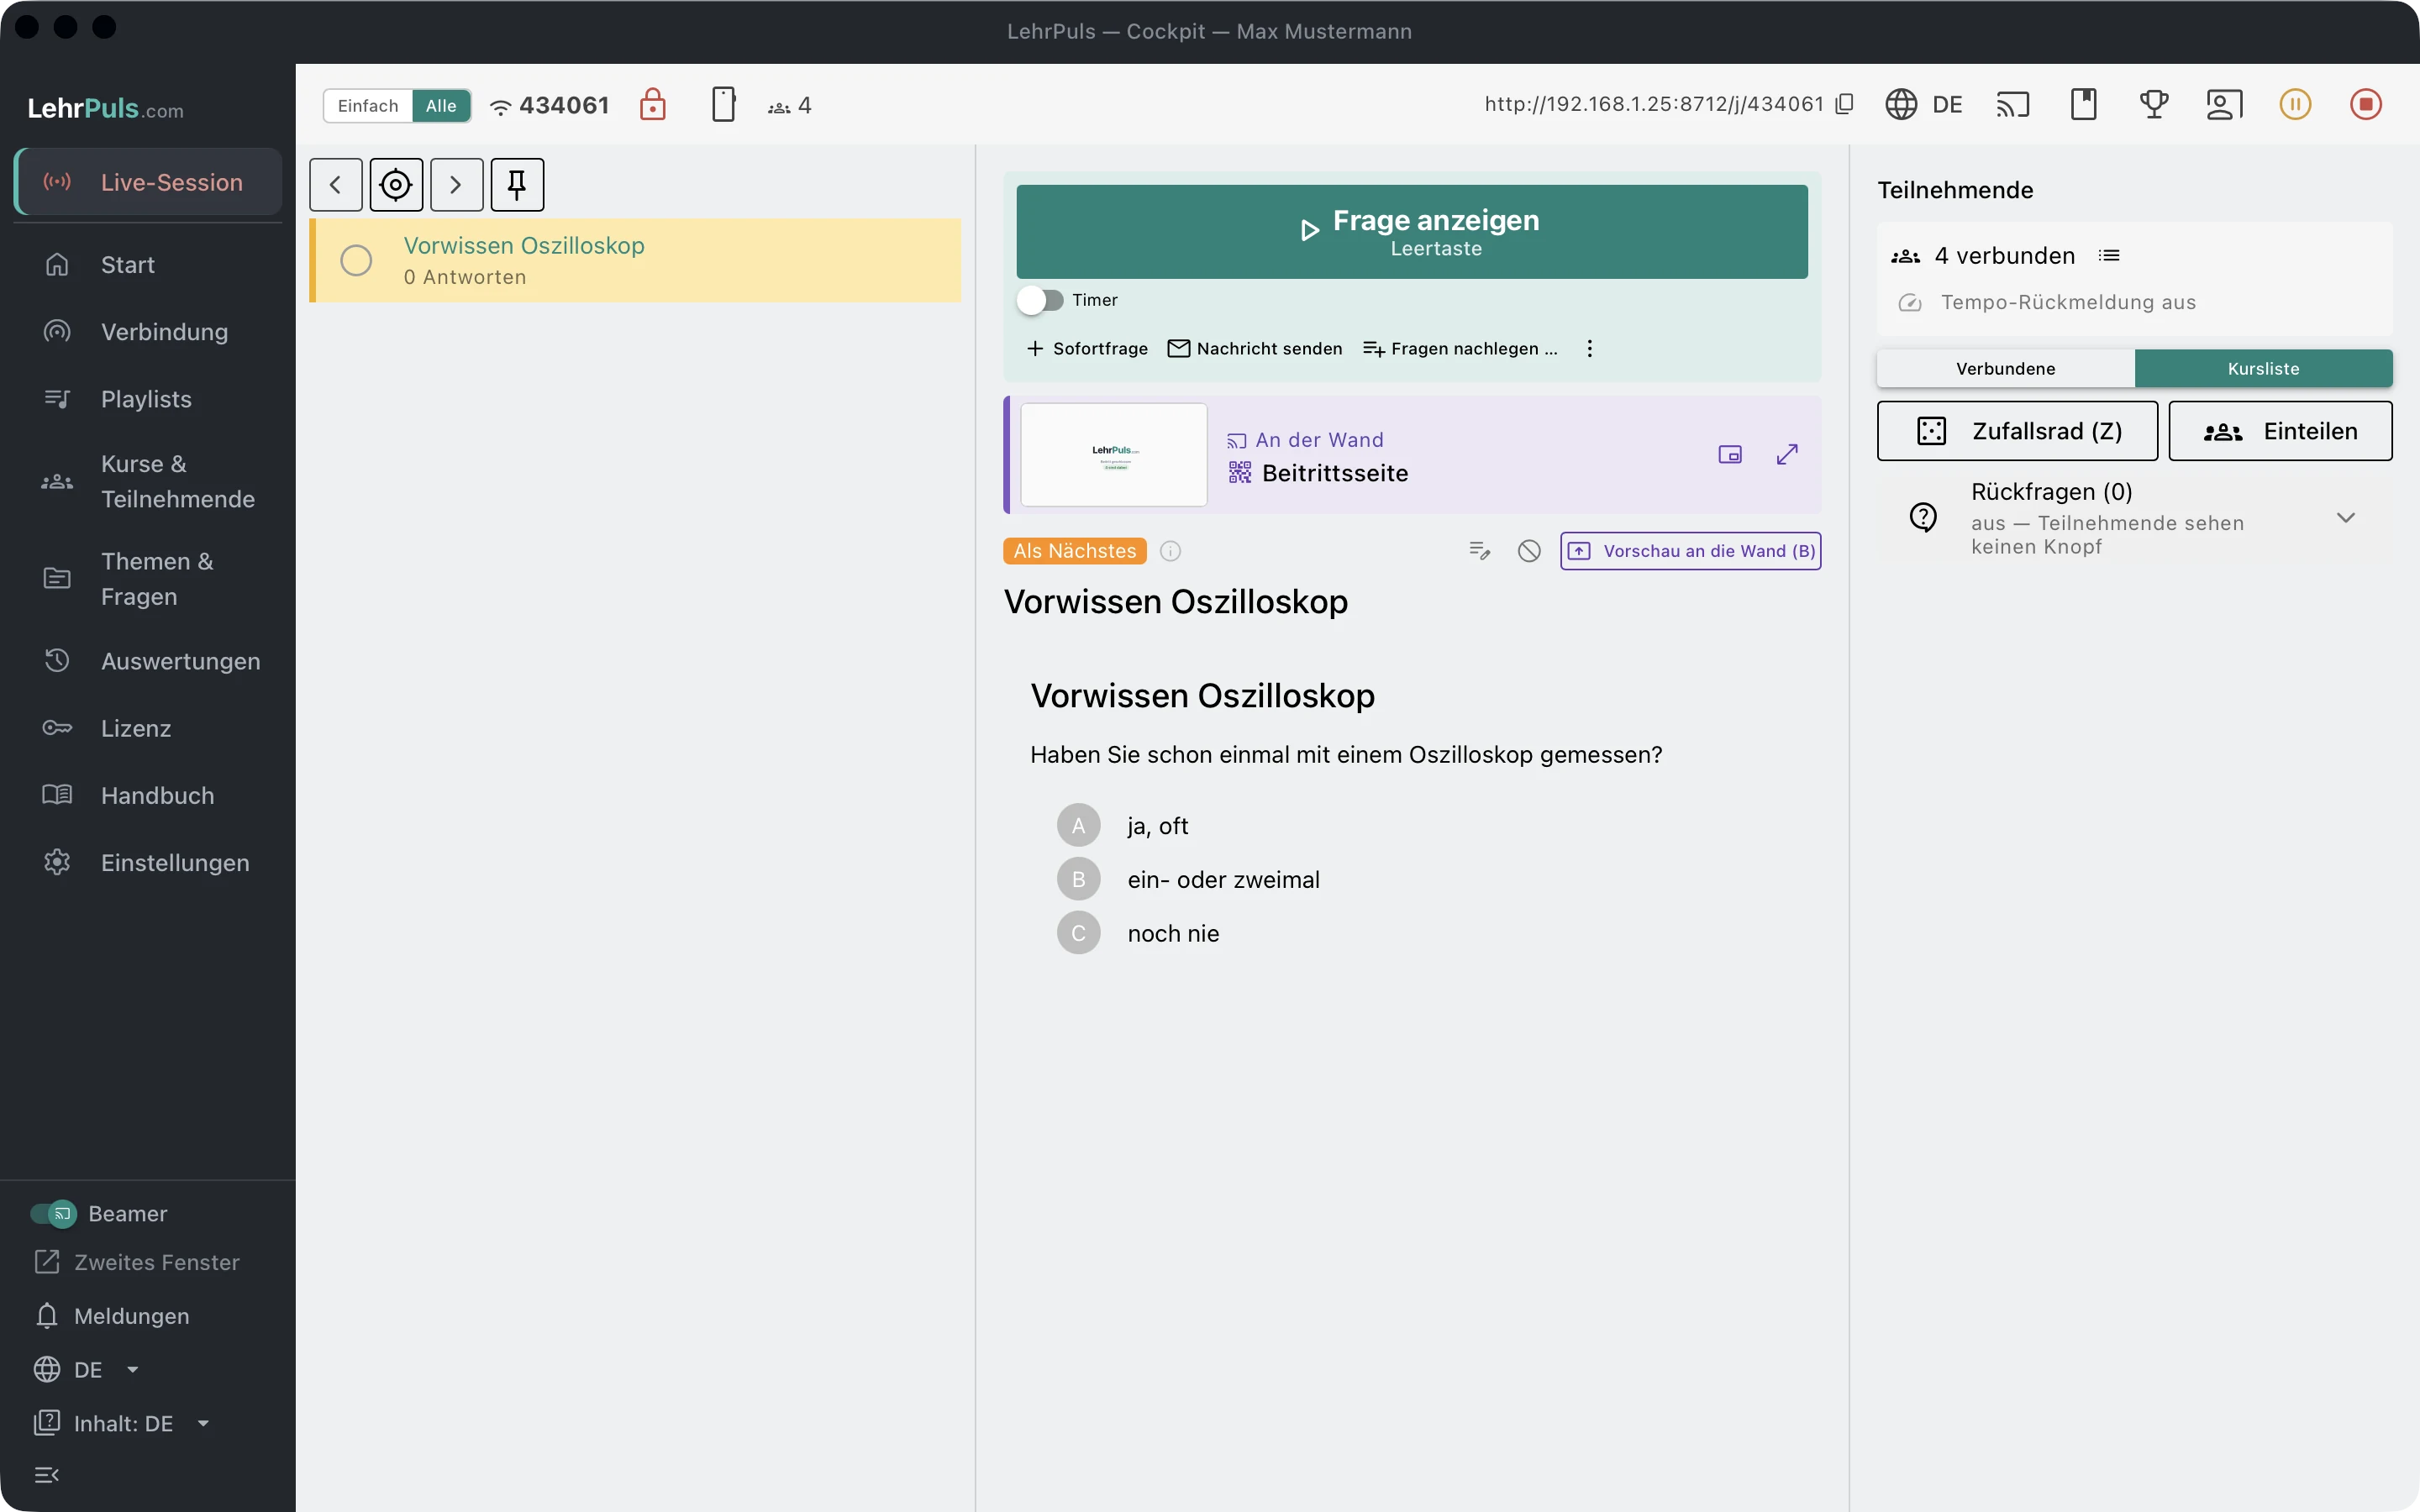
Task: Toggle the Beamer switch in sidebar
Action: pyautogui.click(x=53, y=1214)
